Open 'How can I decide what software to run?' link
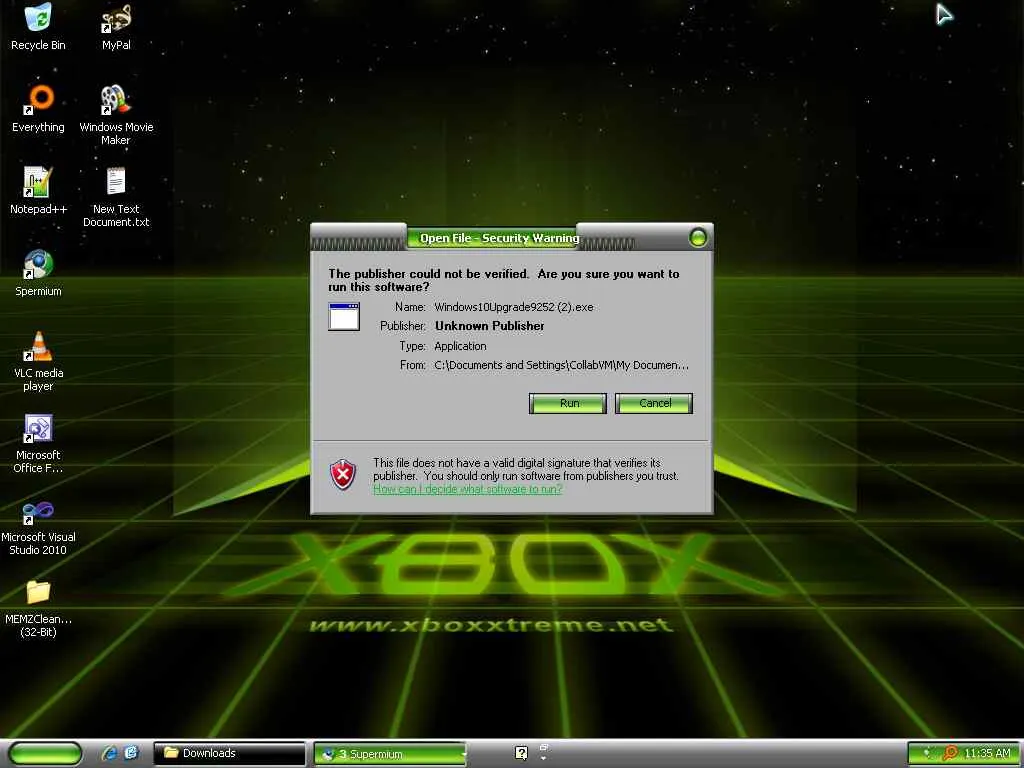The height and width of the screenshot is (768, 1024). [468, 489]
